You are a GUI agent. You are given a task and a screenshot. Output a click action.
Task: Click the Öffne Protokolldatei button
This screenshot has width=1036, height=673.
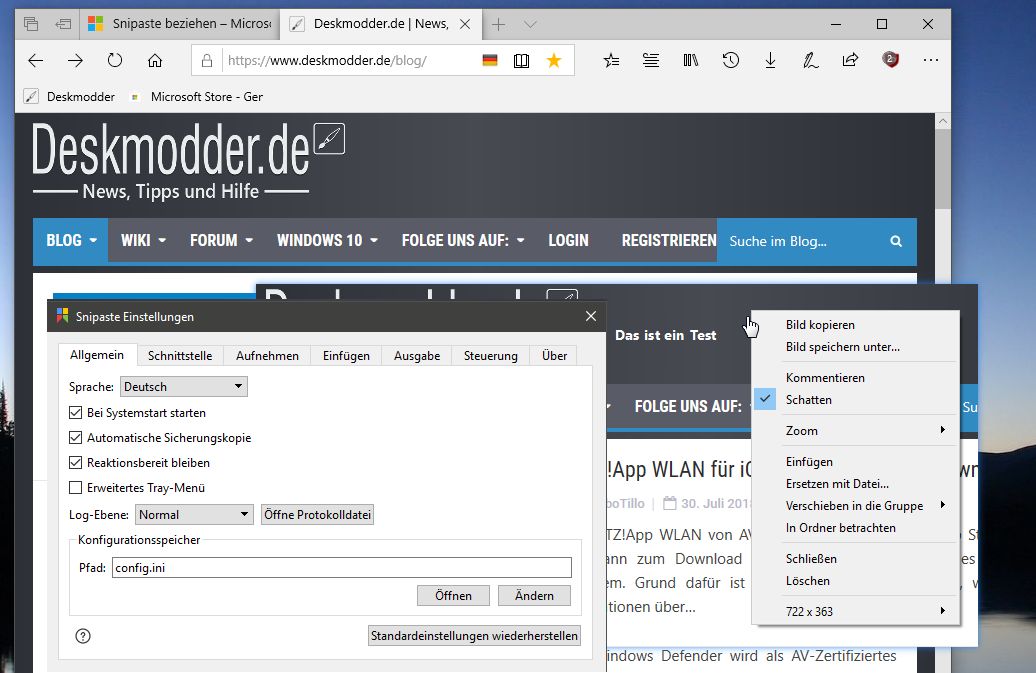click(x=317, y=514)
